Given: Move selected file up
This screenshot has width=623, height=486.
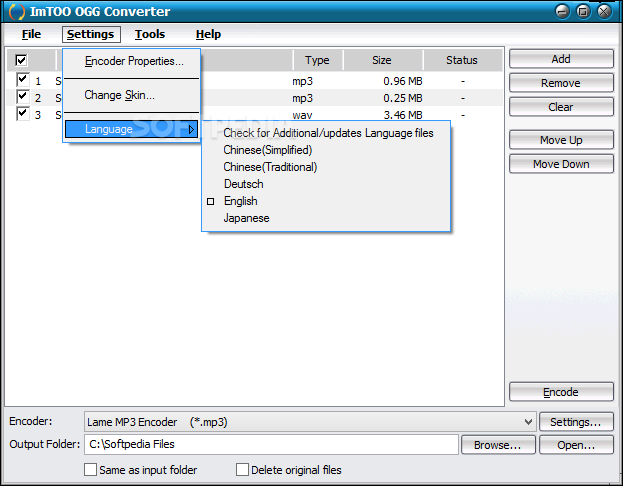Looking at the screenshot, I should point(561,140).
